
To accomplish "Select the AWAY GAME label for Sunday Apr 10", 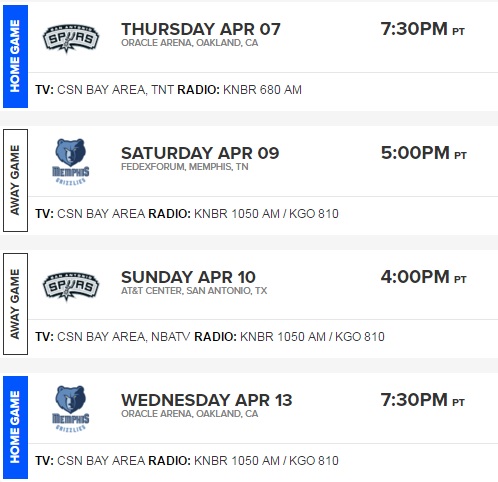I will point(15,304).
